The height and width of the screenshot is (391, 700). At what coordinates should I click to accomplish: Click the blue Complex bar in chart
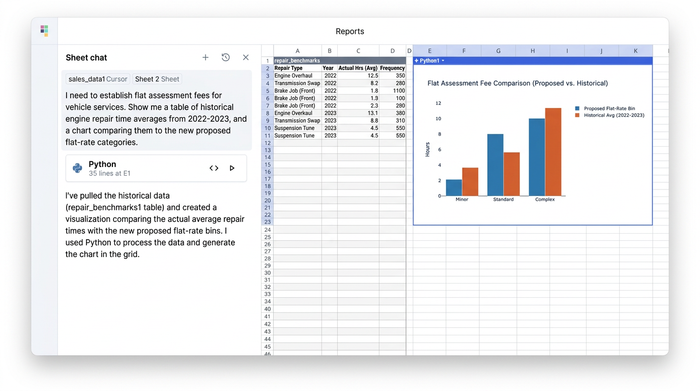pyautogui.click(x=537, y=157)
